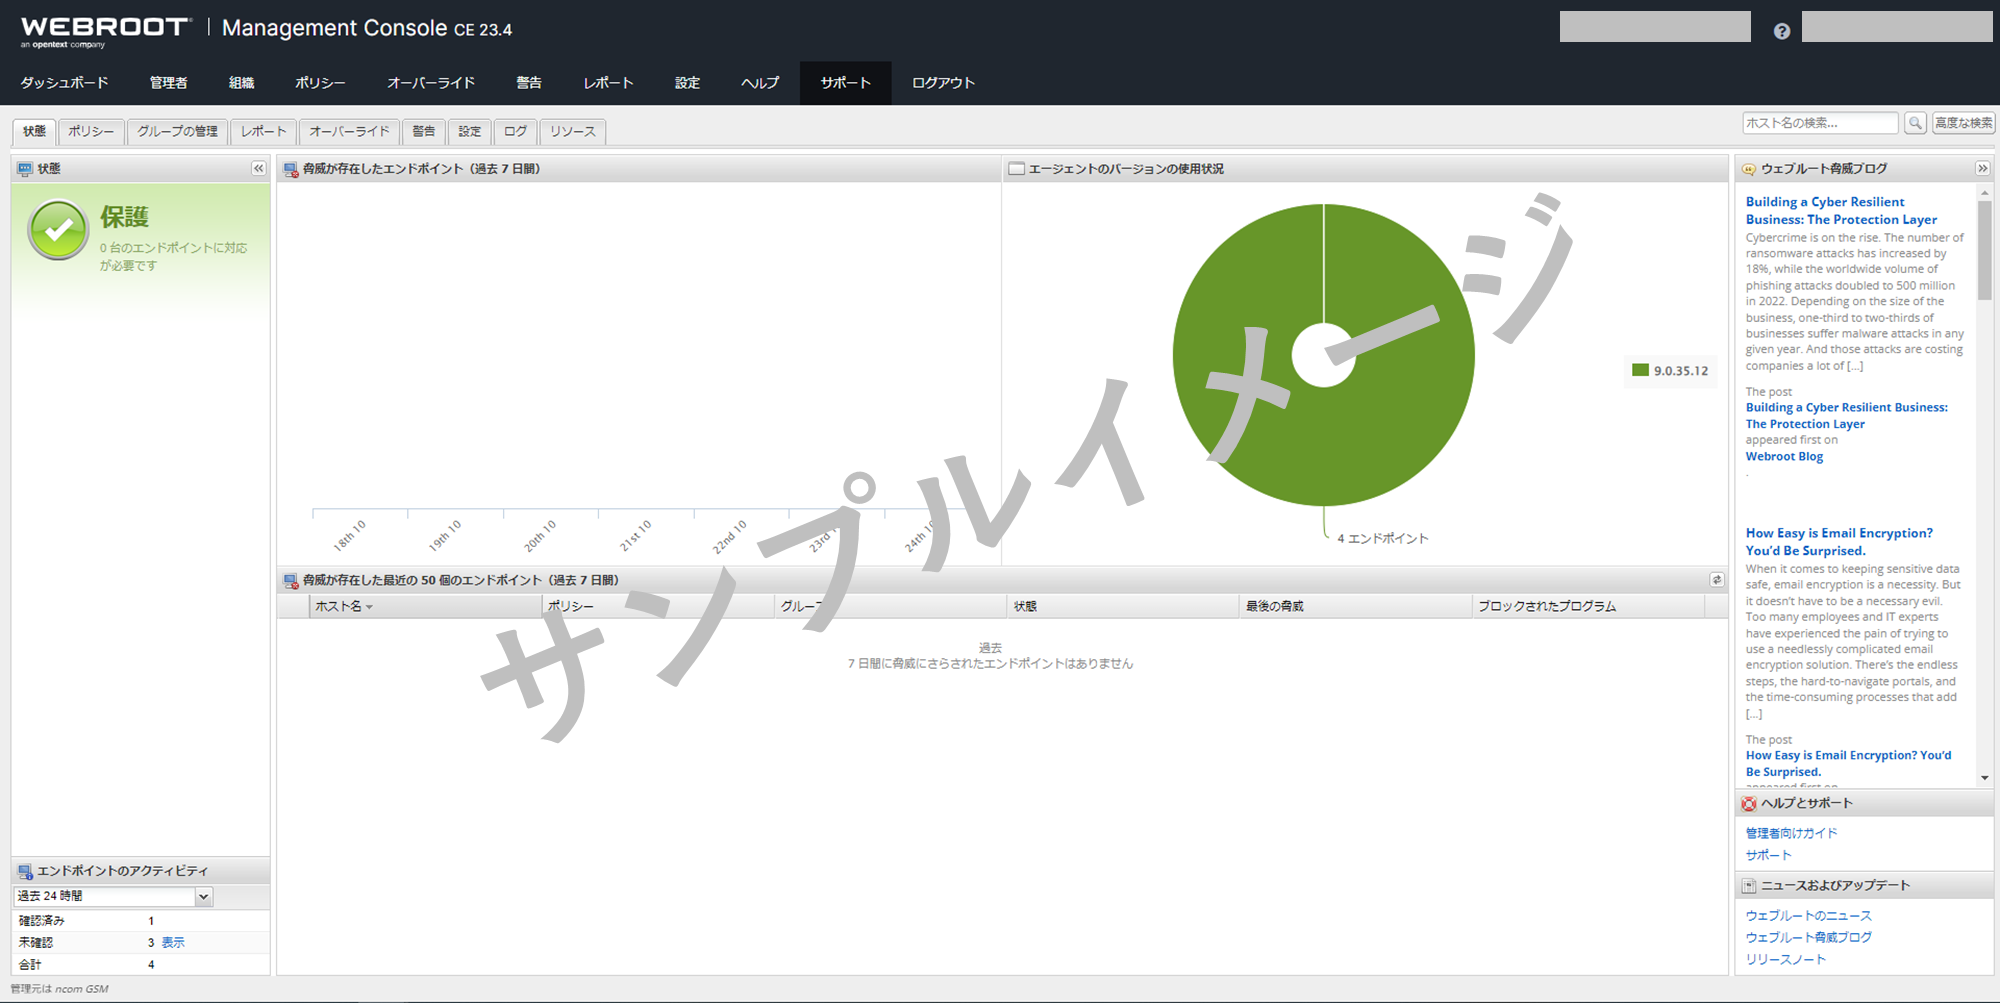2000x1003 pixels.
Task: Click the hostname search magnifier icon
Action: tap(1915, 123)
